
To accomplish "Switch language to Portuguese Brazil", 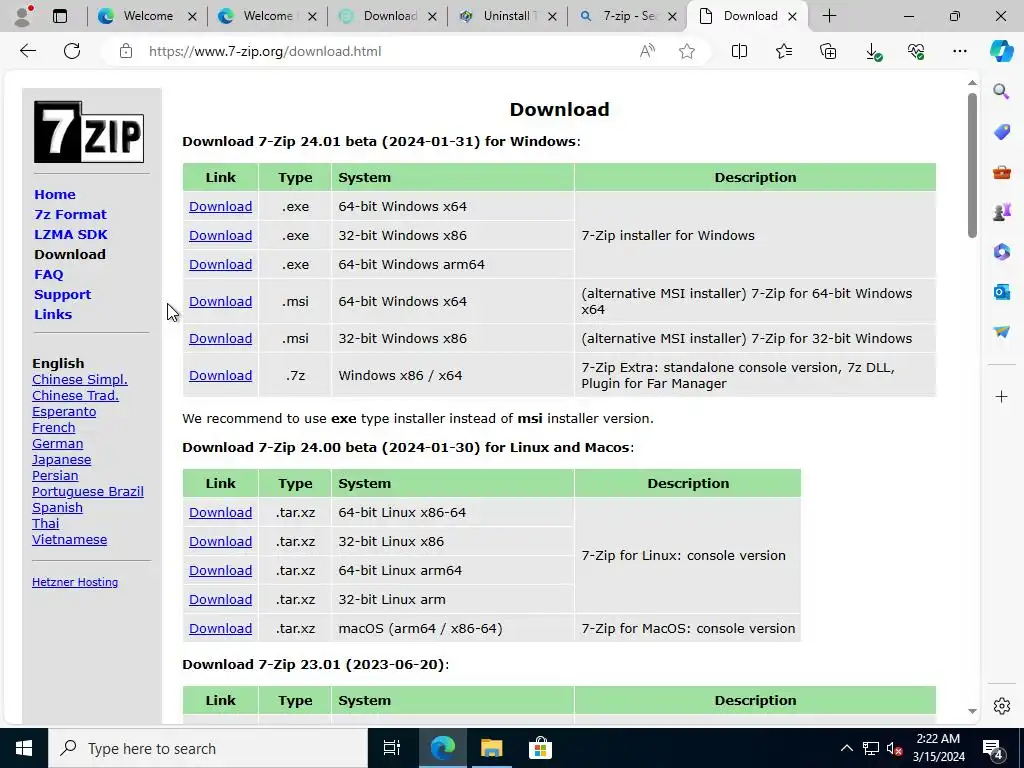I will pos(88,492).
